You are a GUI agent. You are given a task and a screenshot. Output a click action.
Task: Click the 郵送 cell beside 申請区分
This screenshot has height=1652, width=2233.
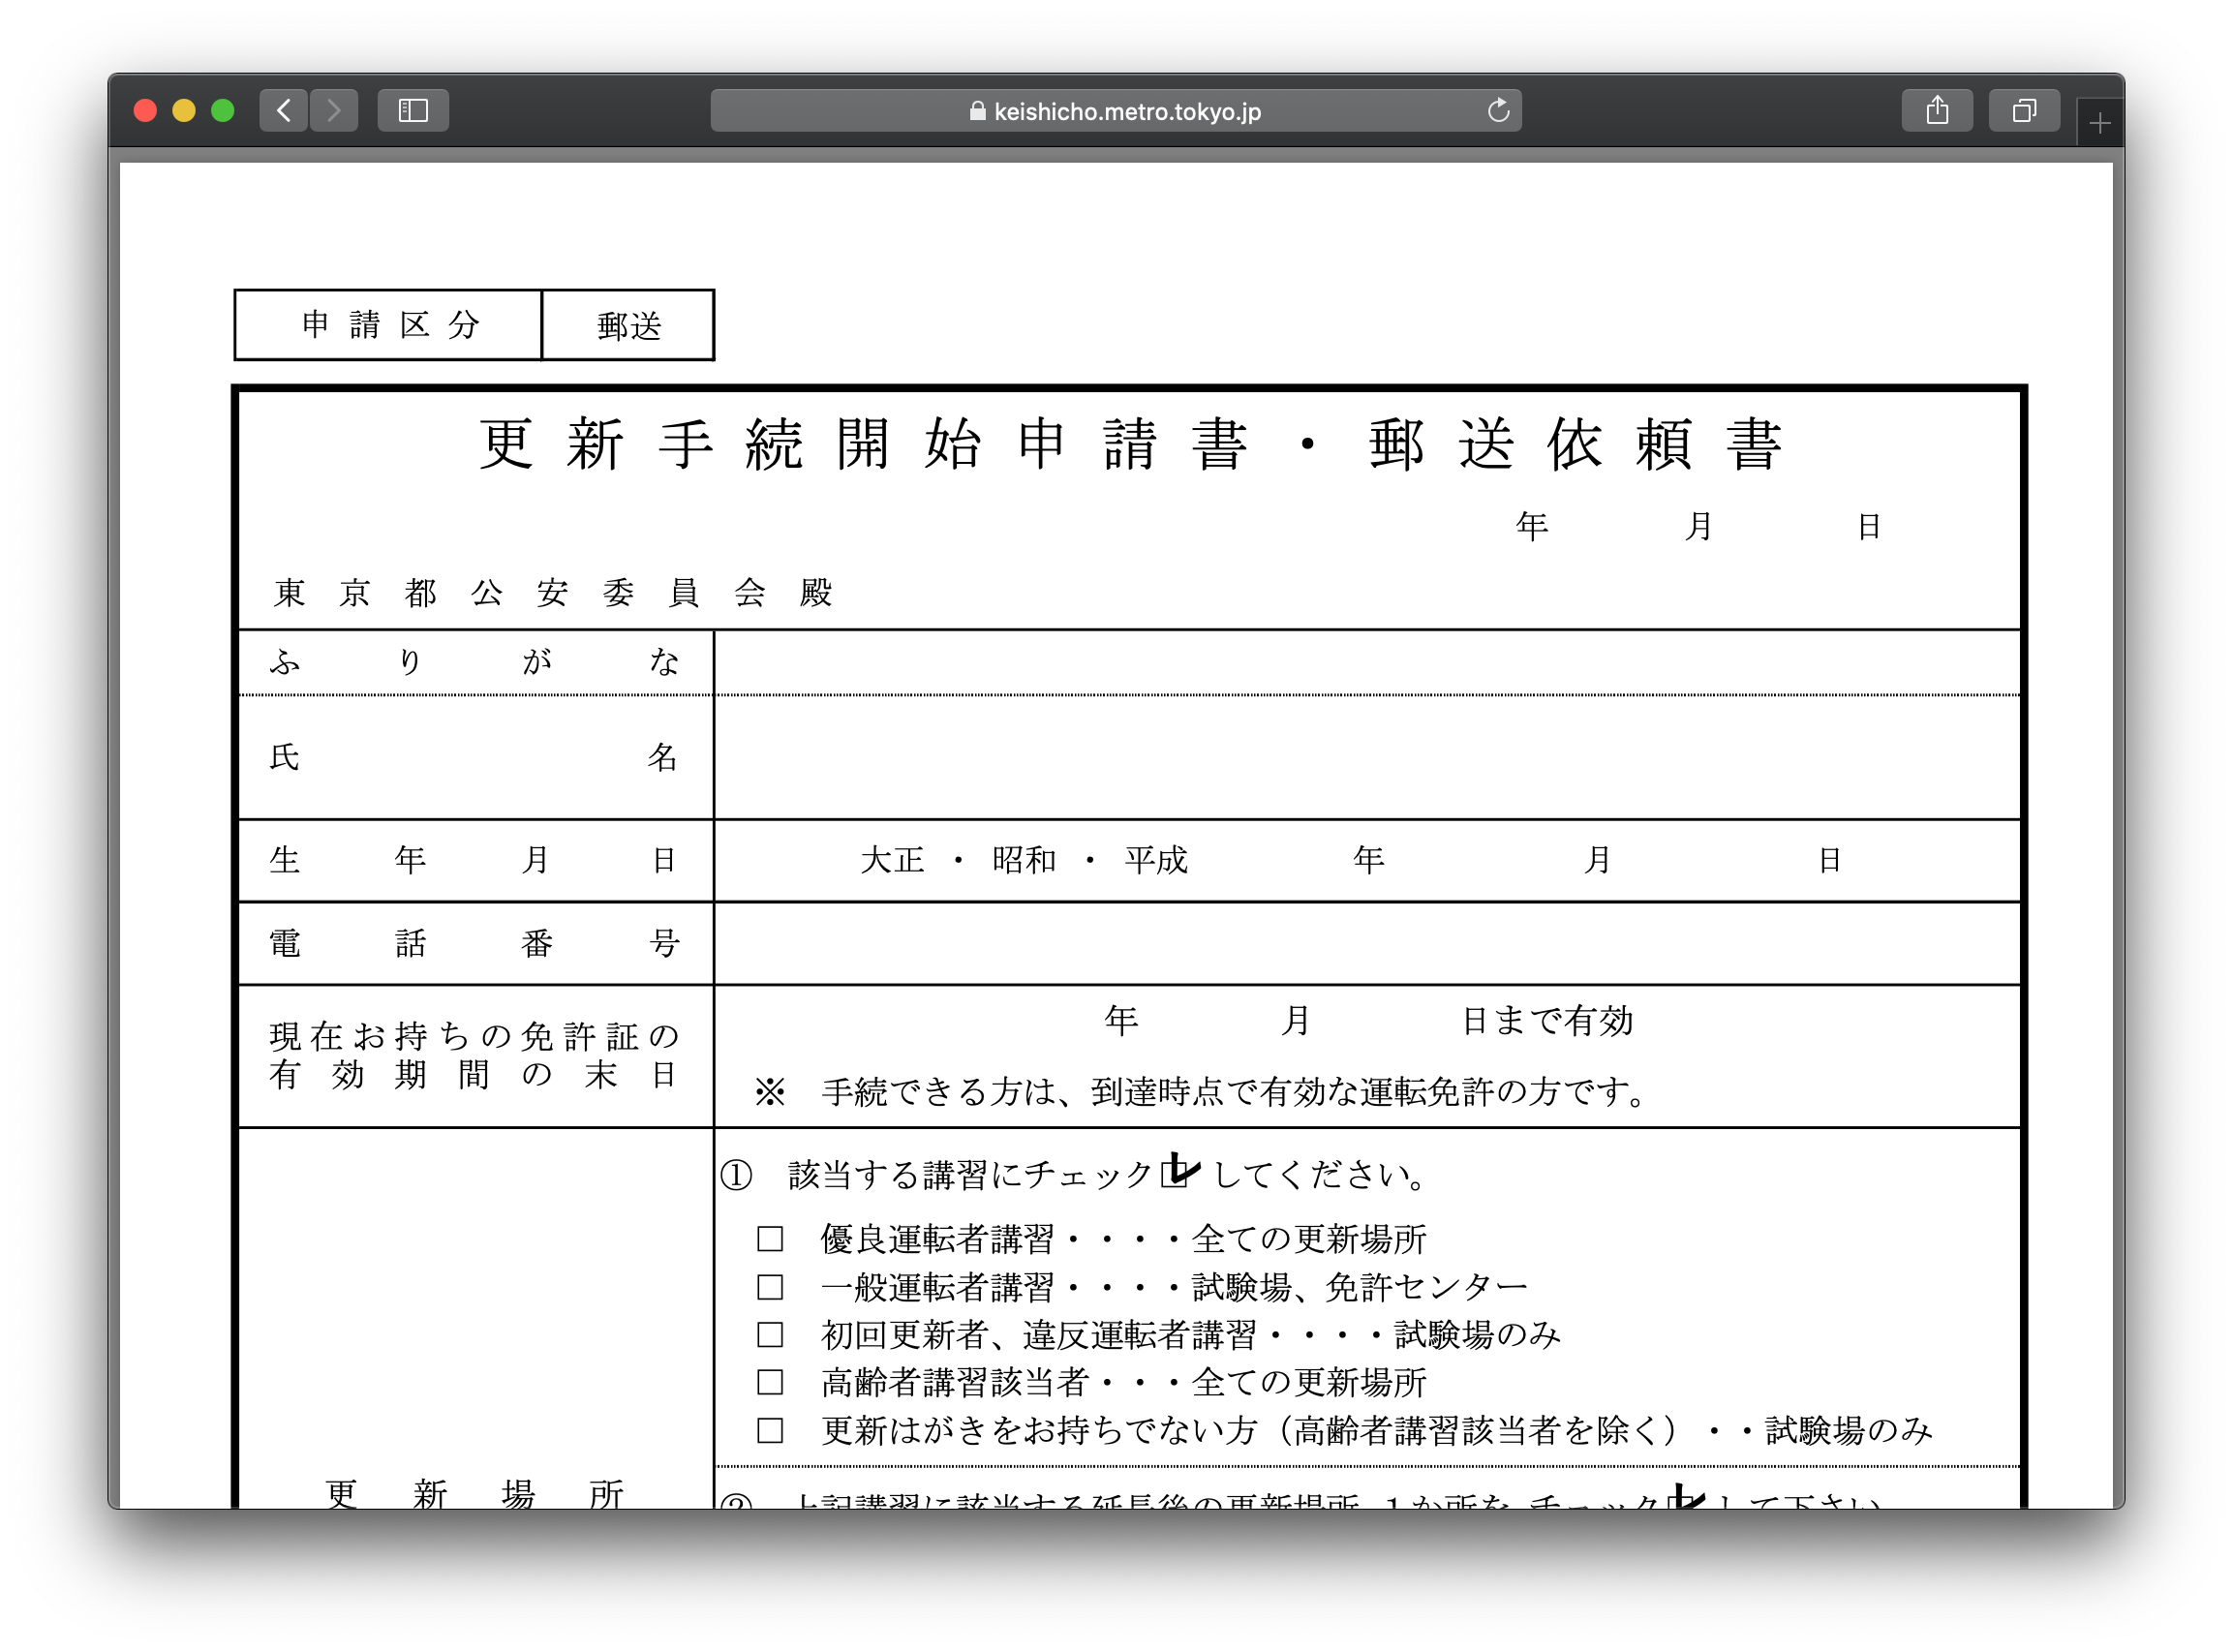point(628,325)
